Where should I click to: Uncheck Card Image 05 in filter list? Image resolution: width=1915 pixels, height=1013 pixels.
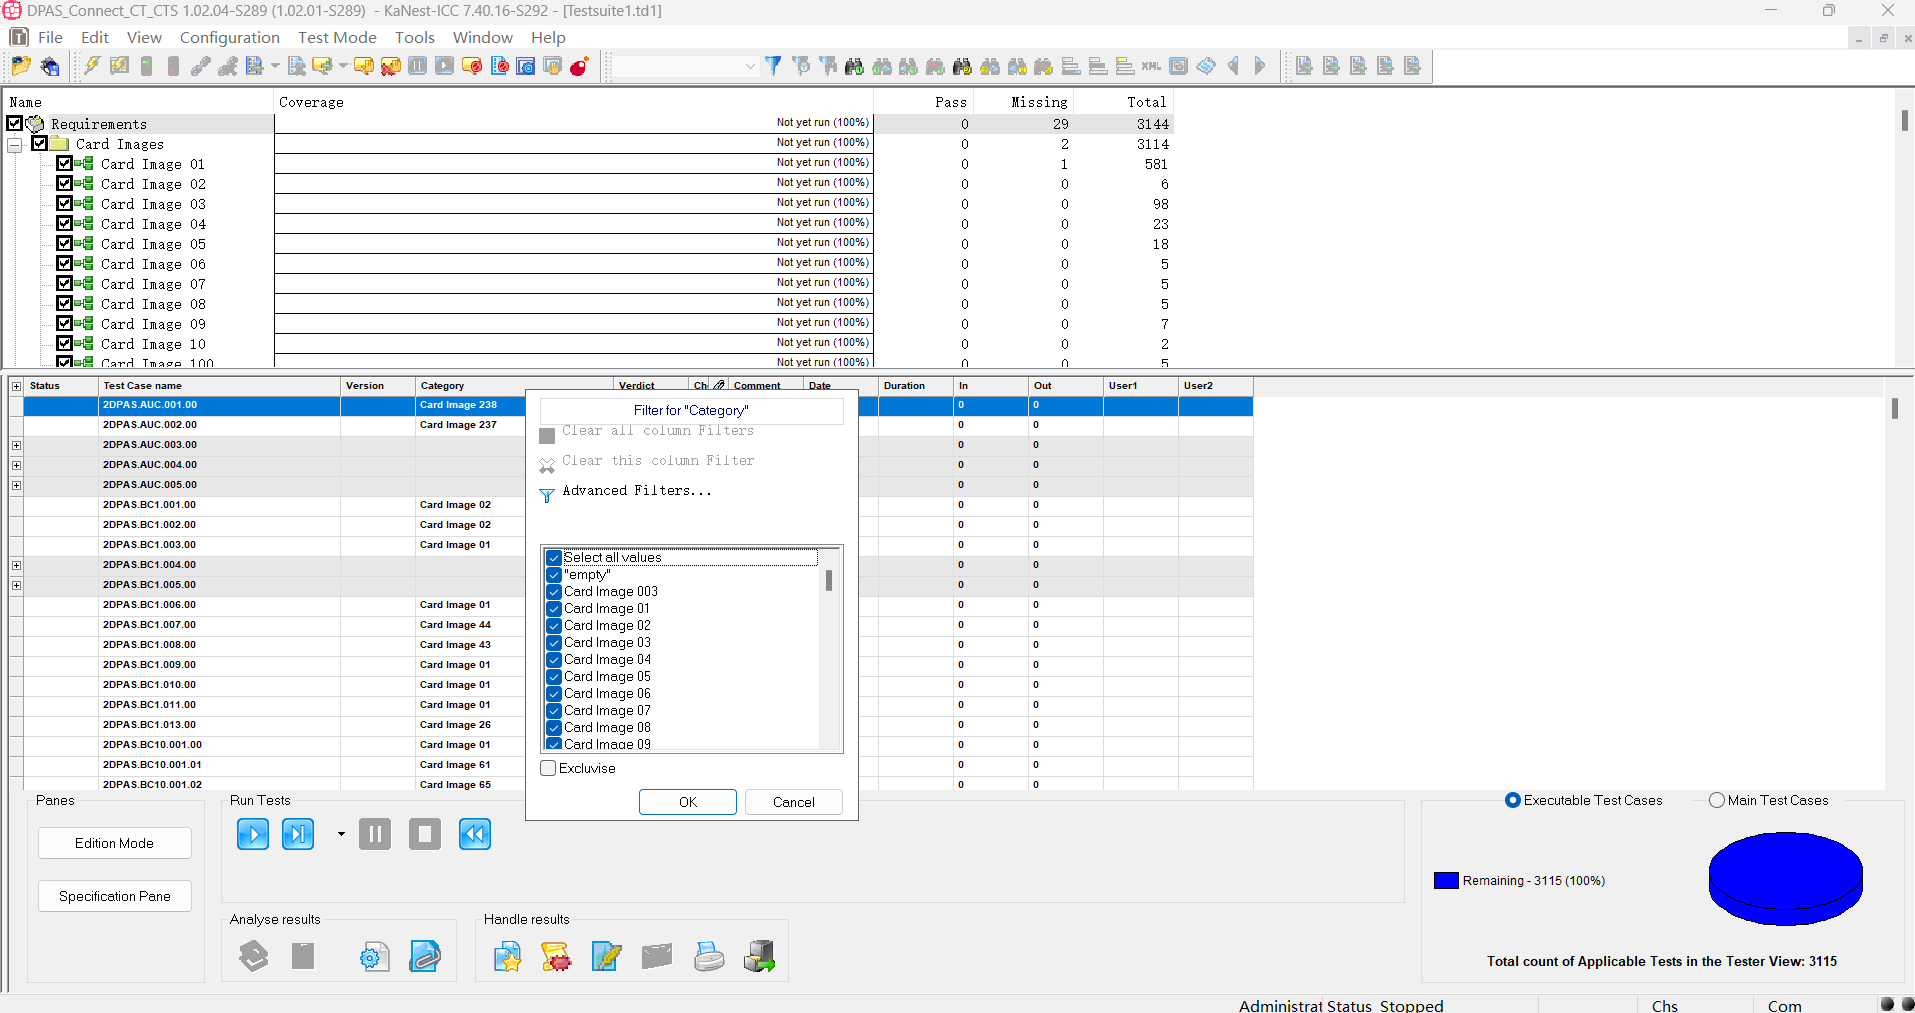pyautogui.click(x=553, y=677)
